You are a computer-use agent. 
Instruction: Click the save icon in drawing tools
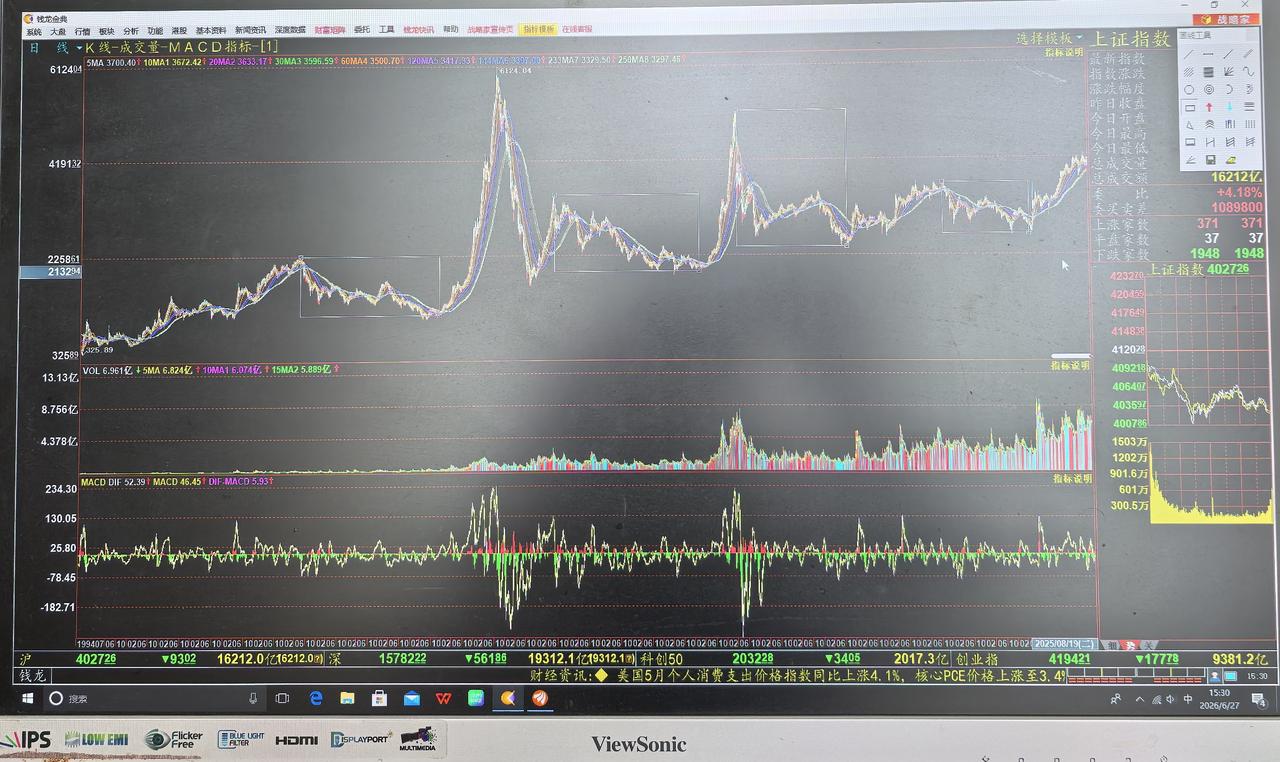(1210, 159)
